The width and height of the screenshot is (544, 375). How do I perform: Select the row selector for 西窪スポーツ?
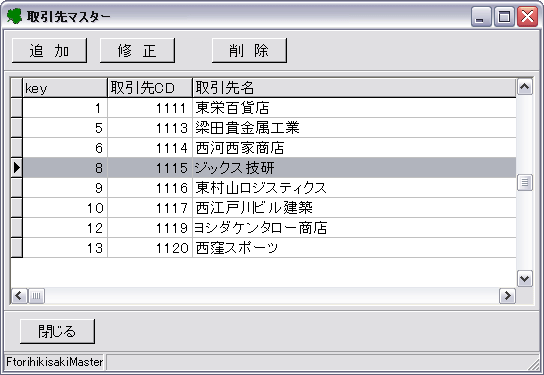[x=16, y=248]
